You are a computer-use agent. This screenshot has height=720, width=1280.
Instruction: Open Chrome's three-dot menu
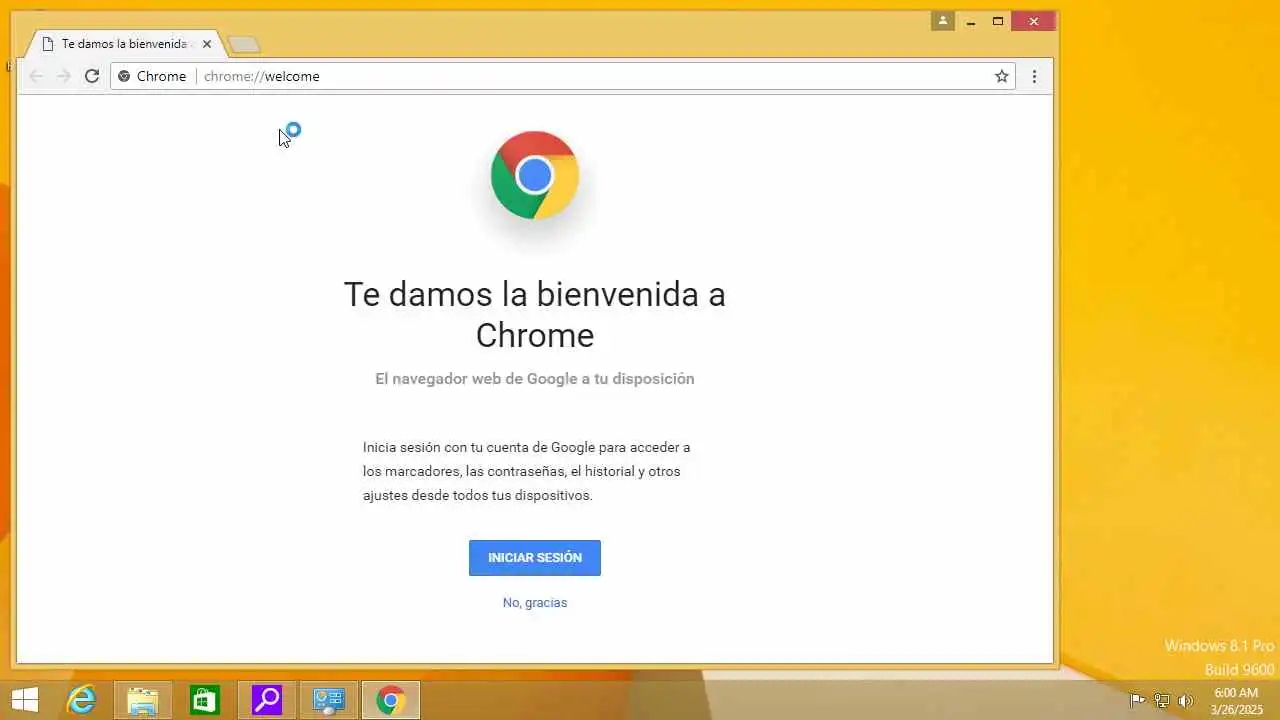(x=1034, y=76)
